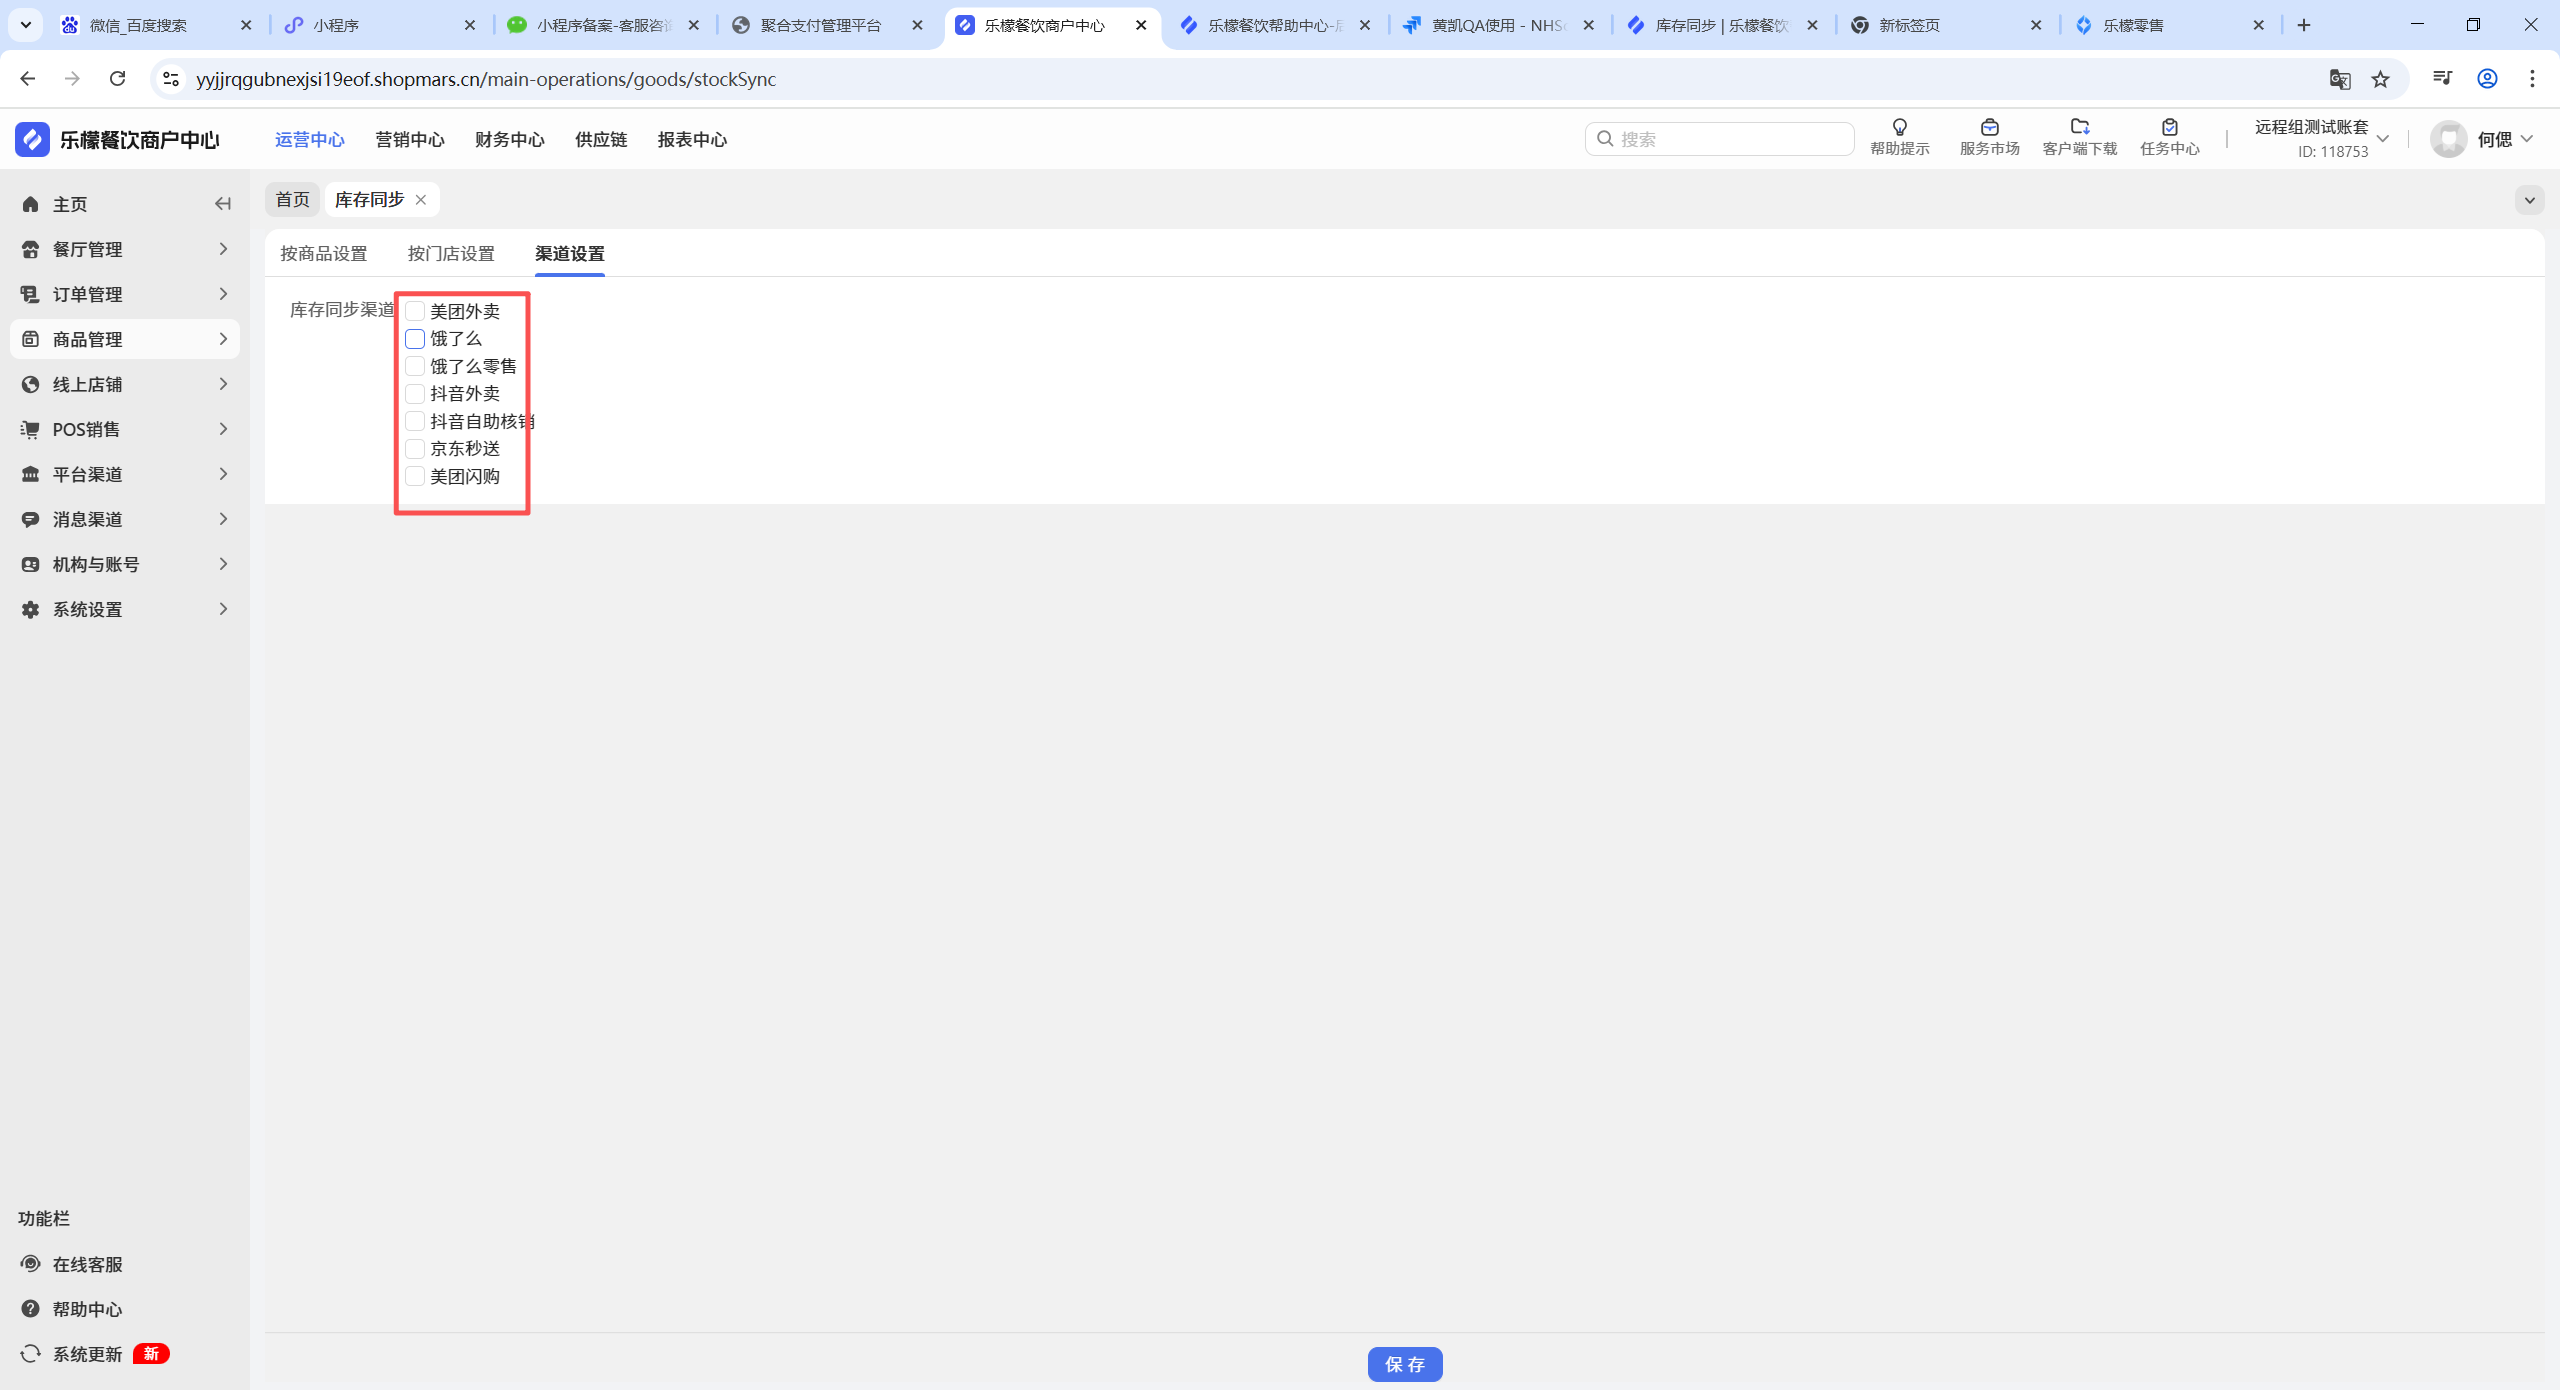Click the 客户端下载 icon
This screenshot has height=1390, width=2560.
click(x=2079, y=127)
